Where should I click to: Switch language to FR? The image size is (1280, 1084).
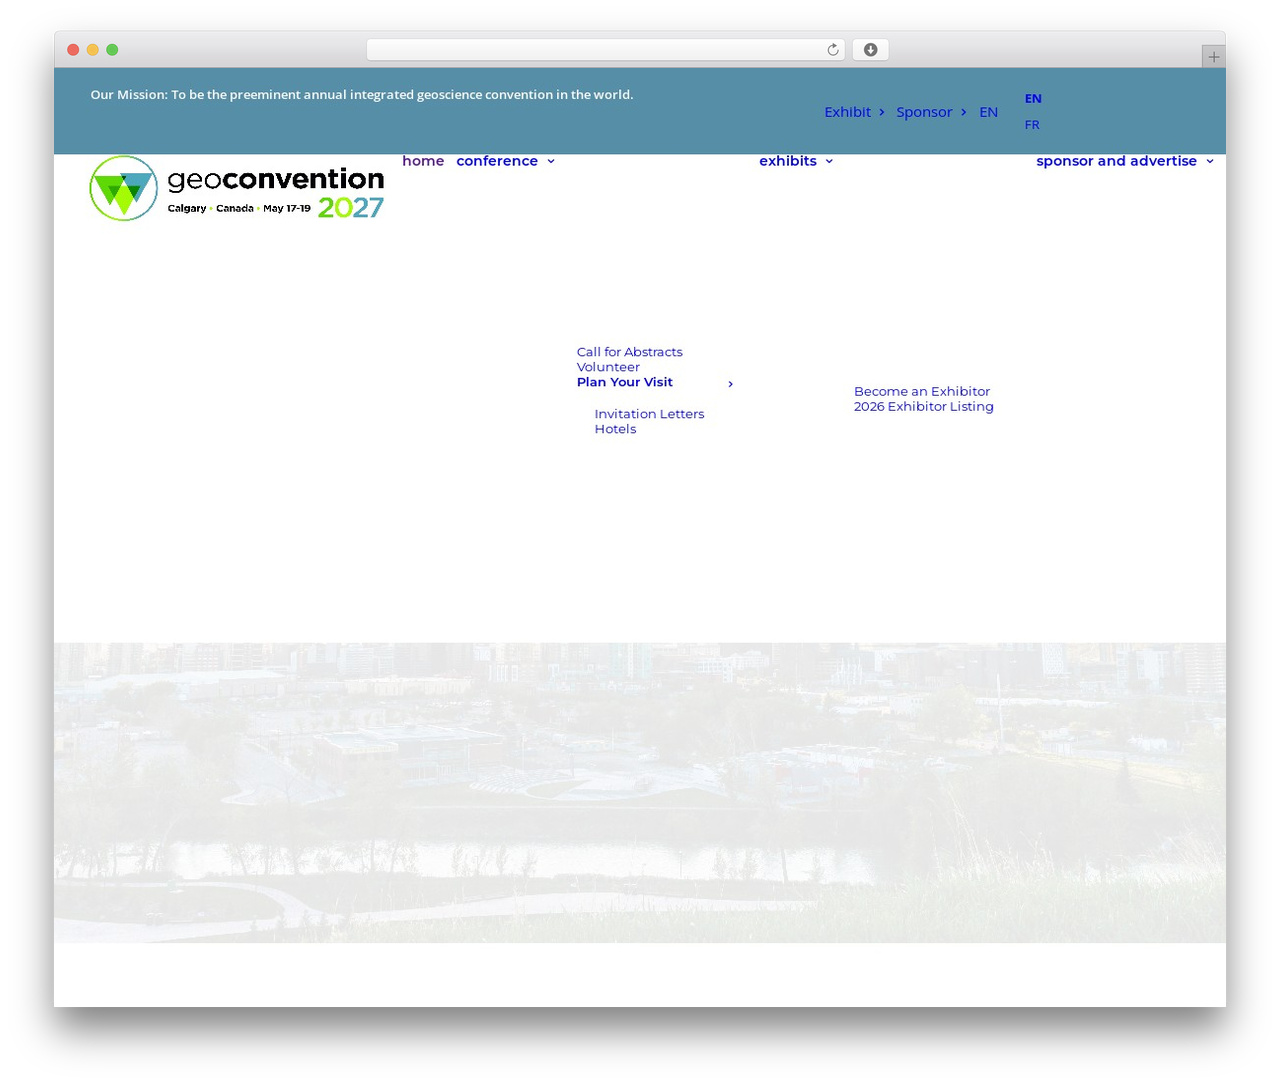click(1032, 125)
